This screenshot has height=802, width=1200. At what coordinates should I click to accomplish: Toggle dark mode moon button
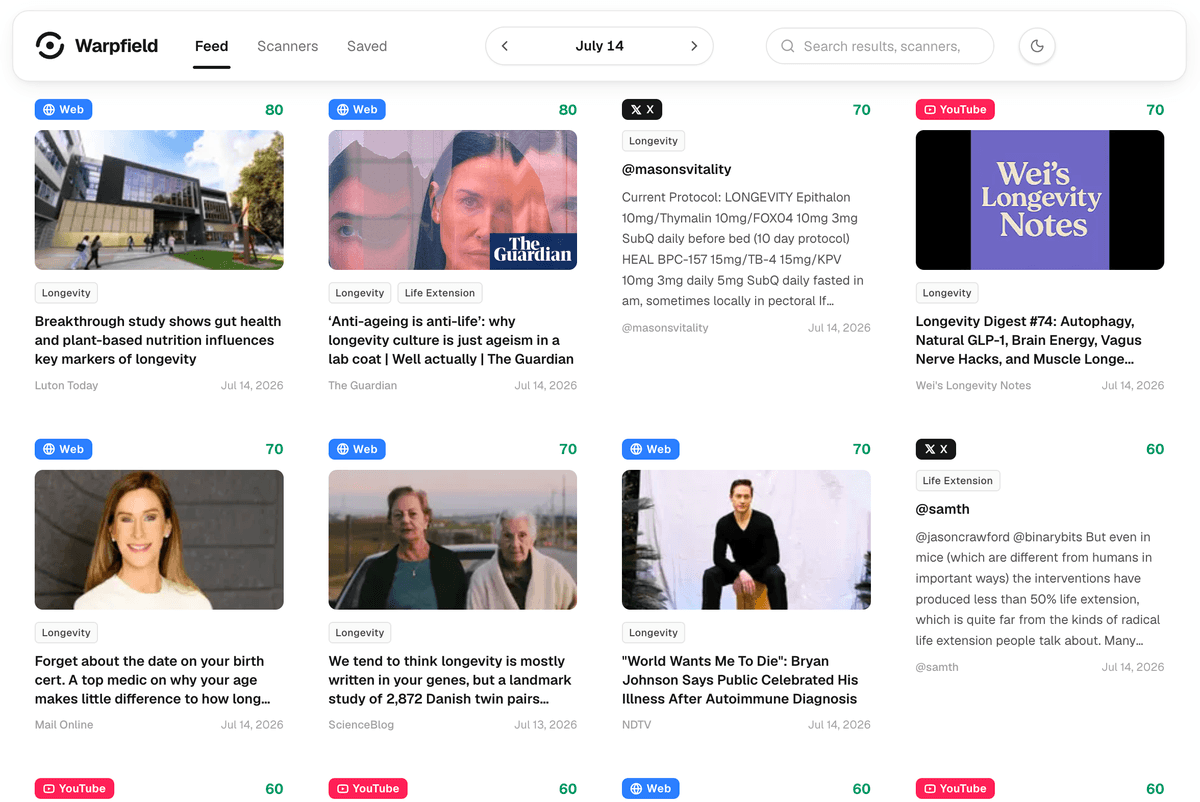tap(1037, 46)
